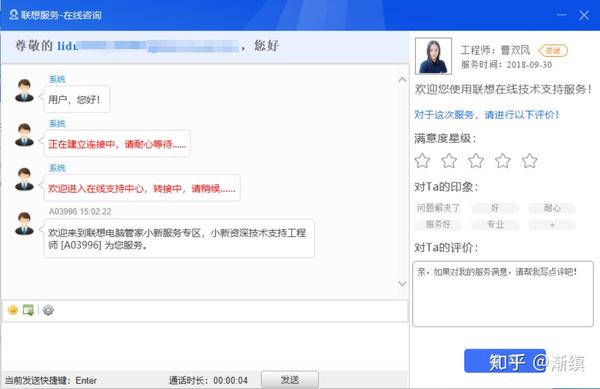
Task: Click the review comment text box
Action: tap(503, 294)
